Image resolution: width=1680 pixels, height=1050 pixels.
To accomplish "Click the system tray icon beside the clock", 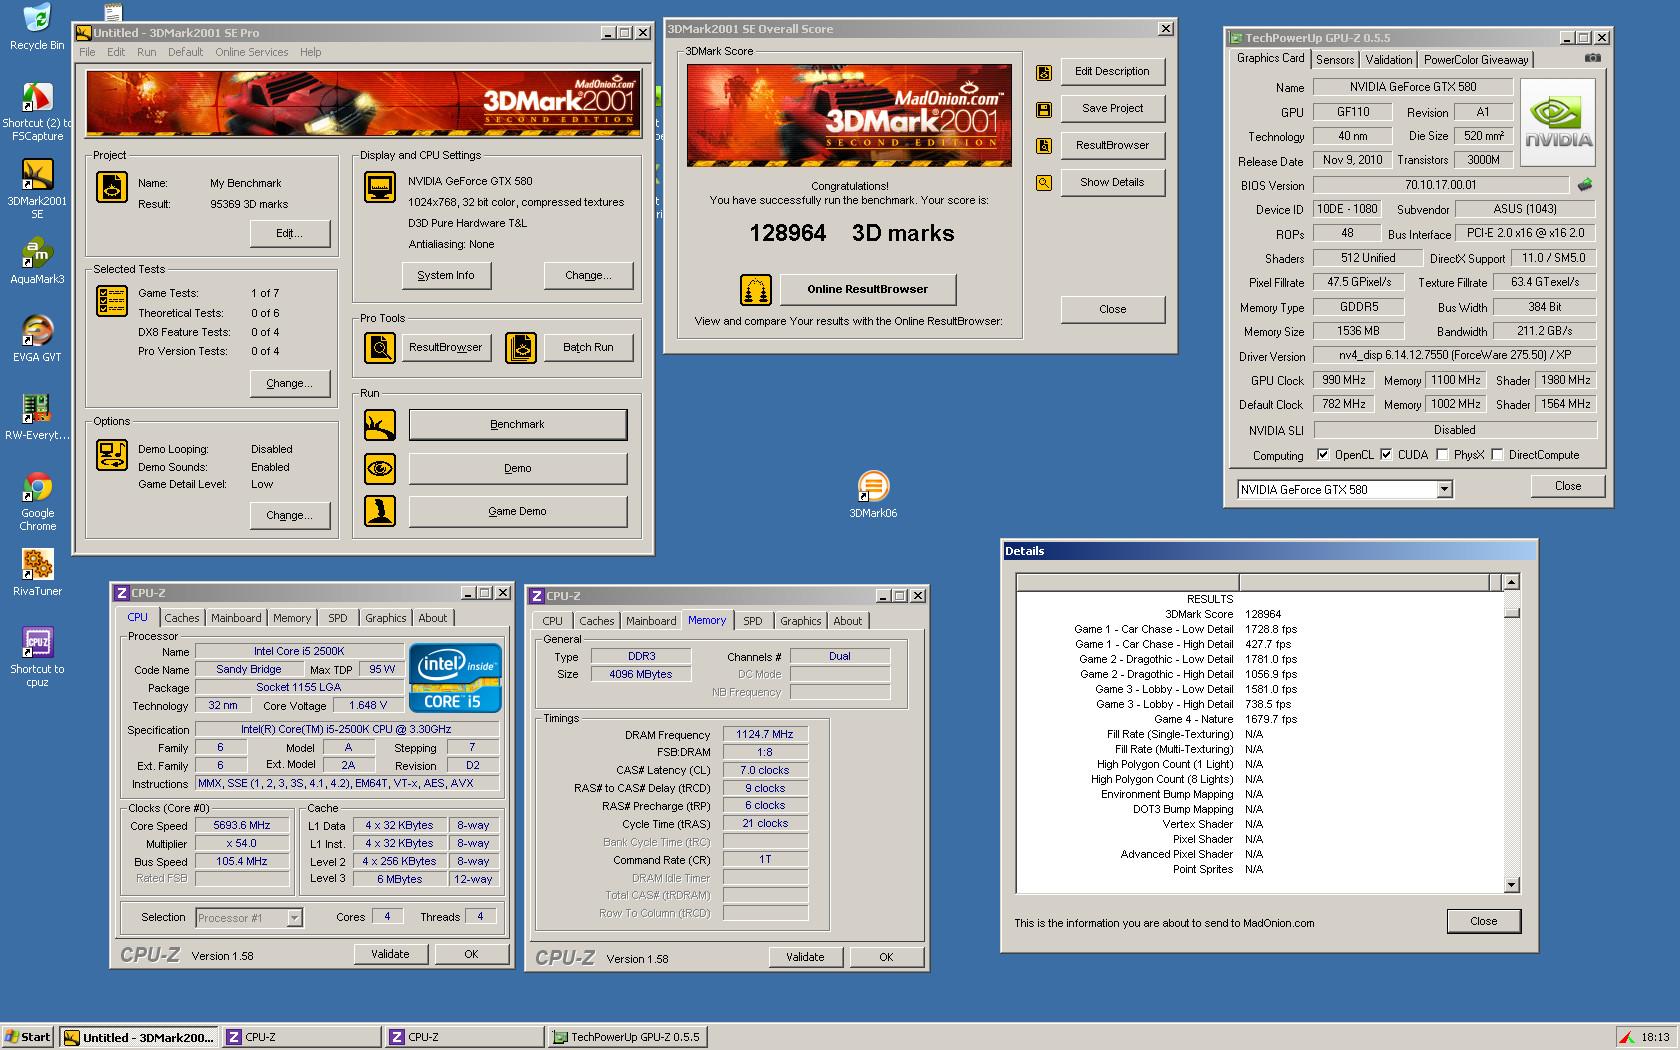I will (x=1628, y=1037).
